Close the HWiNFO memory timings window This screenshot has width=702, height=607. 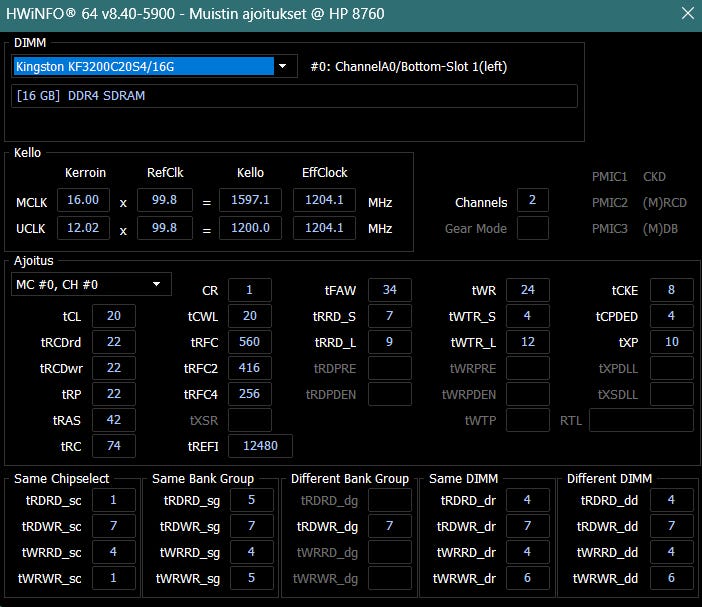point(686,14)
